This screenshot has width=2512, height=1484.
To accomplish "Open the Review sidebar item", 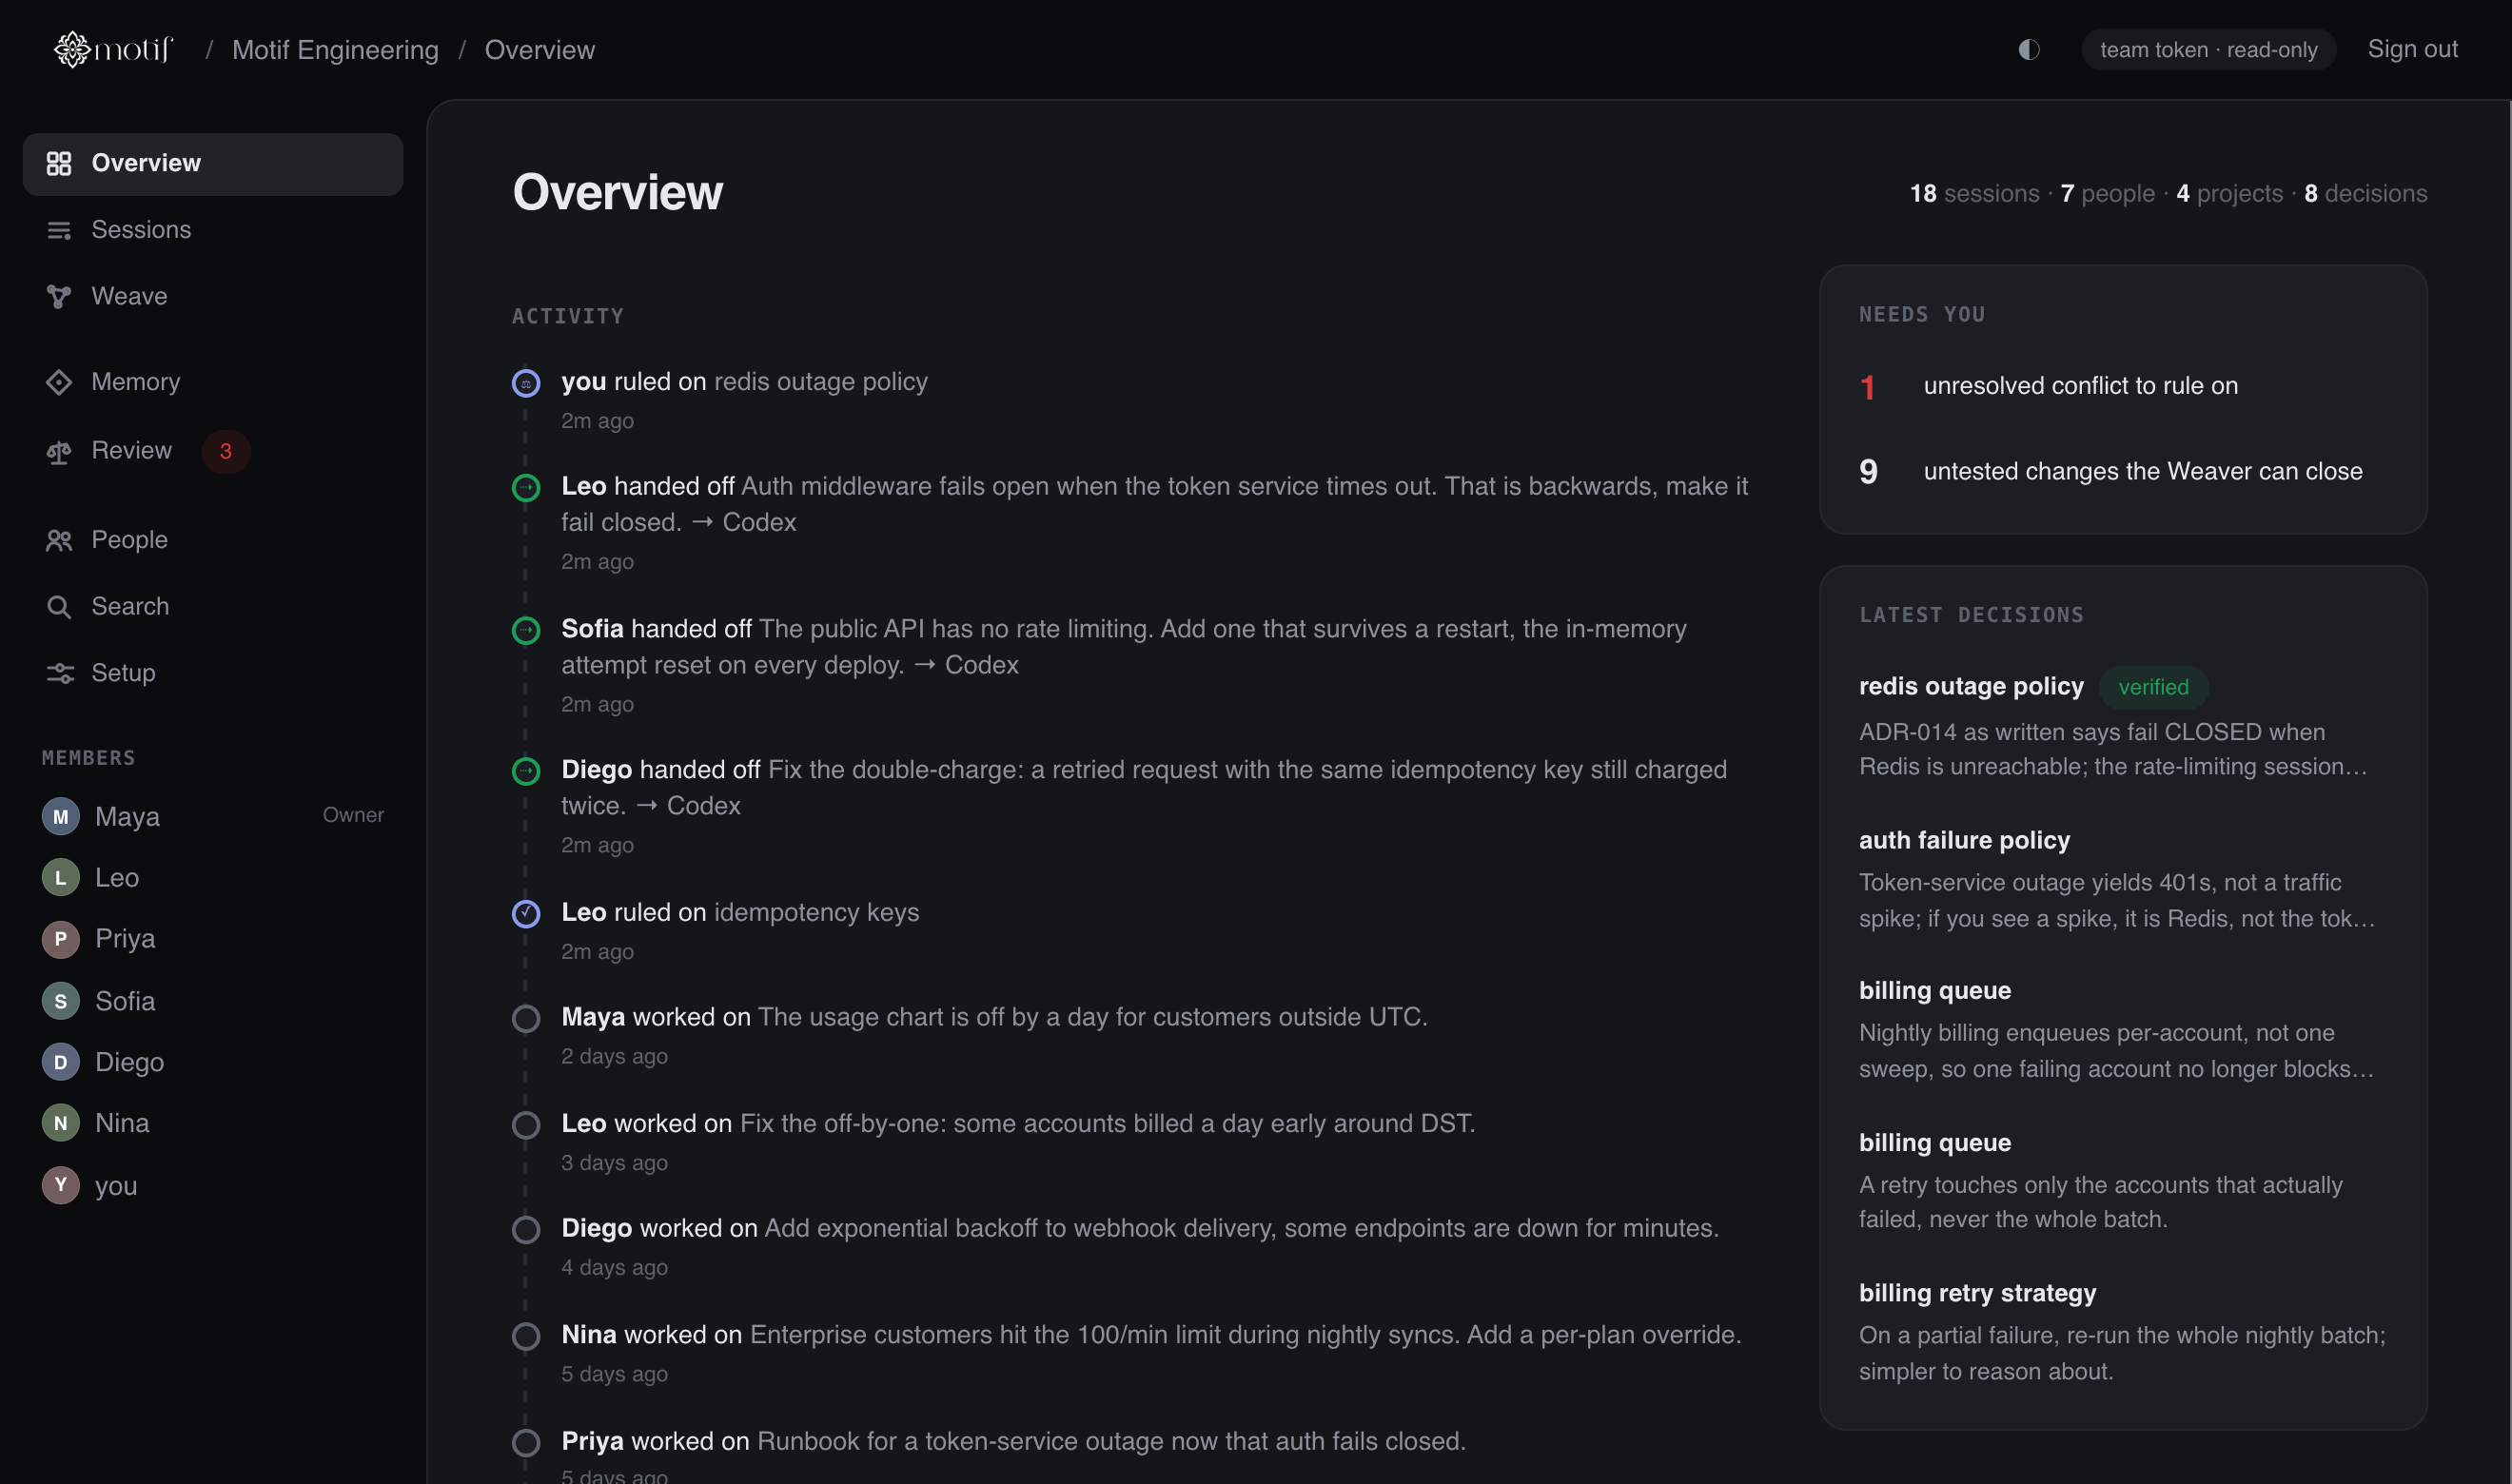I will pos(213,451).
